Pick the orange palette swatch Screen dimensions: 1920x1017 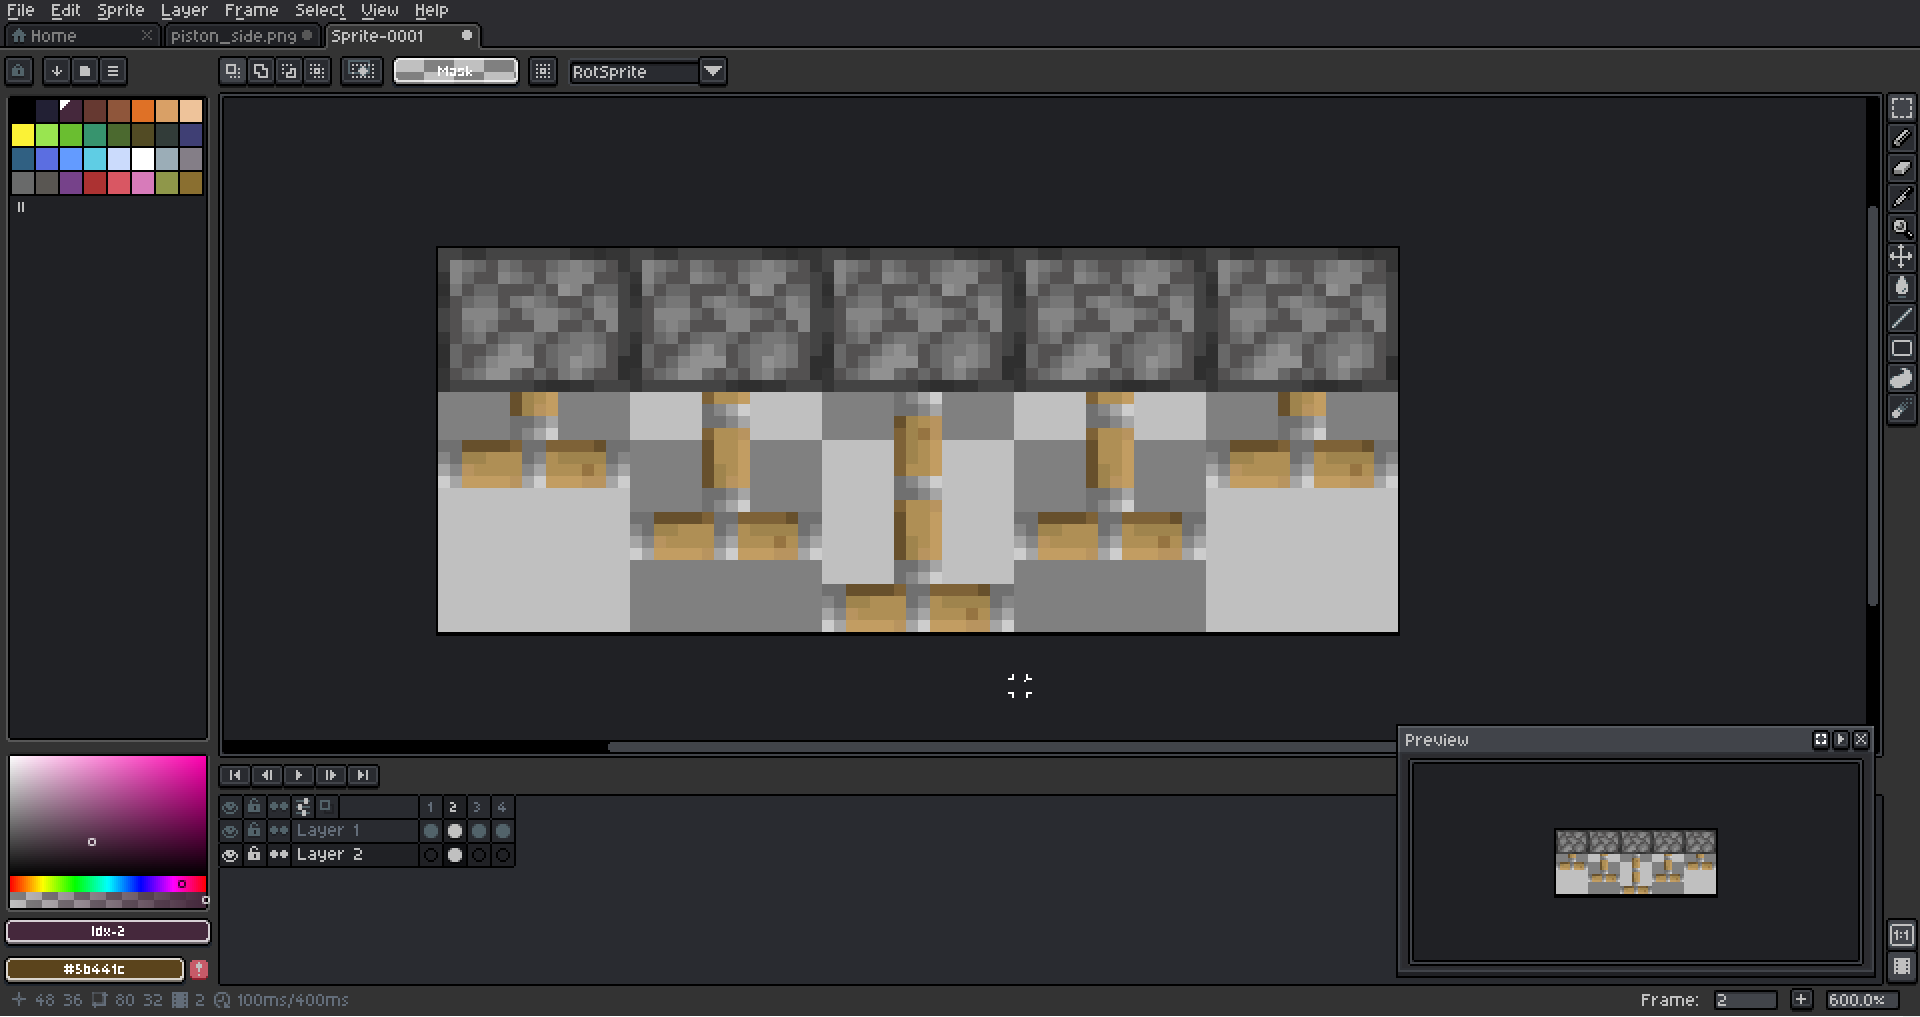[x=143, y=111]
